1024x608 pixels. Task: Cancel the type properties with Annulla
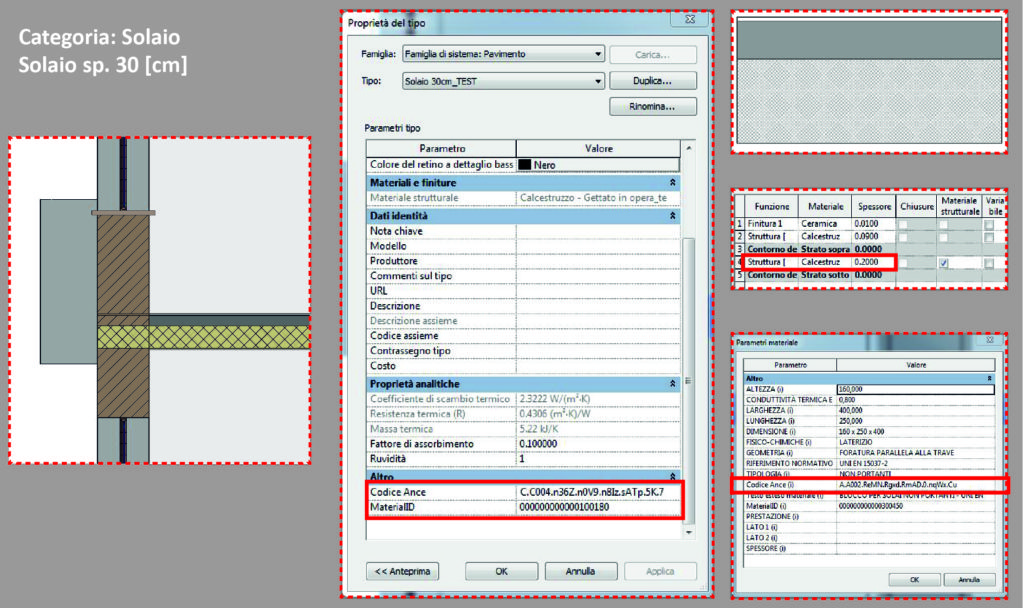580,571
